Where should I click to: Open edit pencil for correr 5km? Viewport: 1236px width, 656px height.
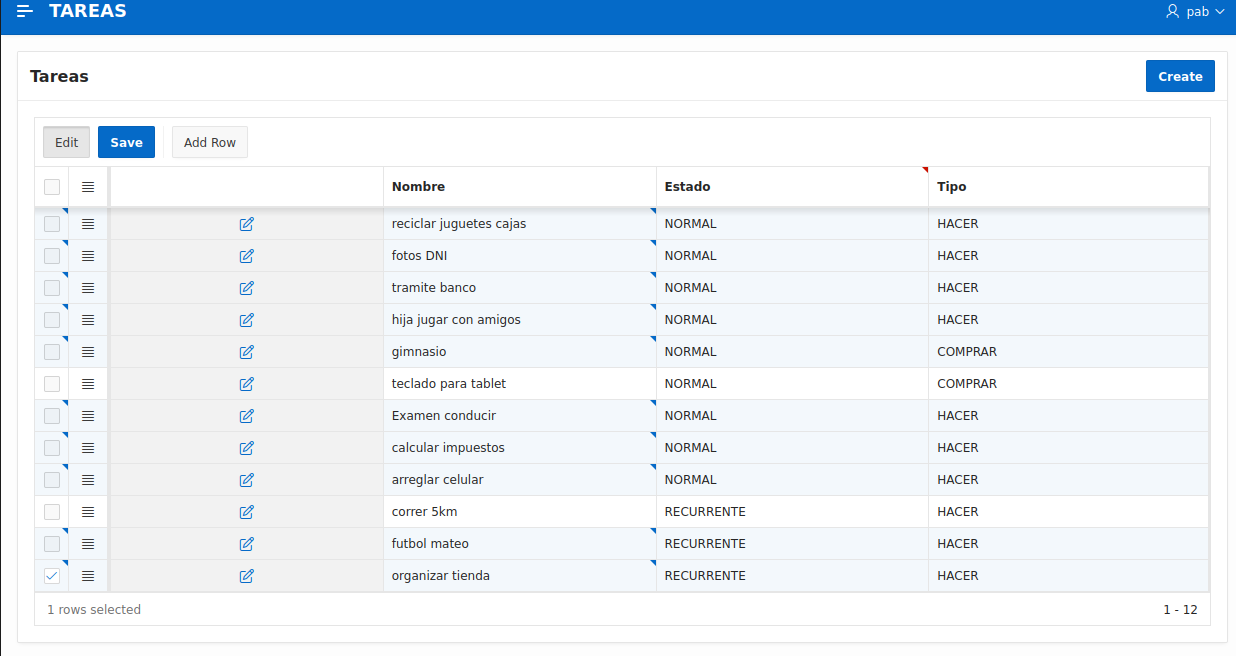(246, 512)
